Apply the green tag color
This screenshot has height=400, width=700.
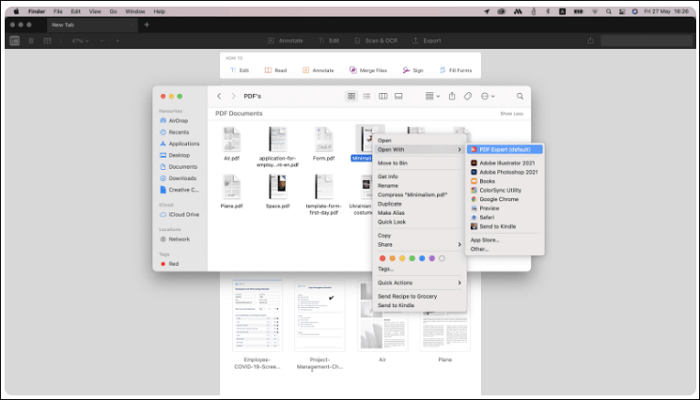[412, 258]
